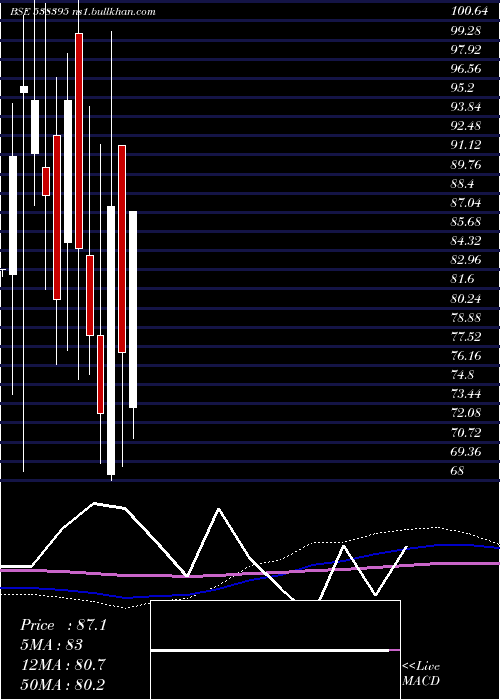This screenshot has width=500, height=700.
Task: Click the BSE ticker header text
Action: click(x=39, y=12)
